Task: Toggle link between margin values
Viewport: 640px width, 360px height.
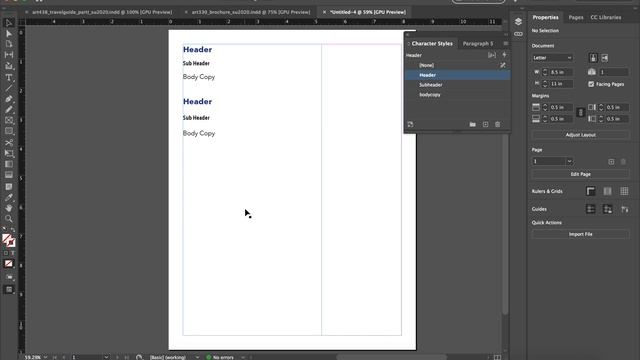Action: point(580,113)
